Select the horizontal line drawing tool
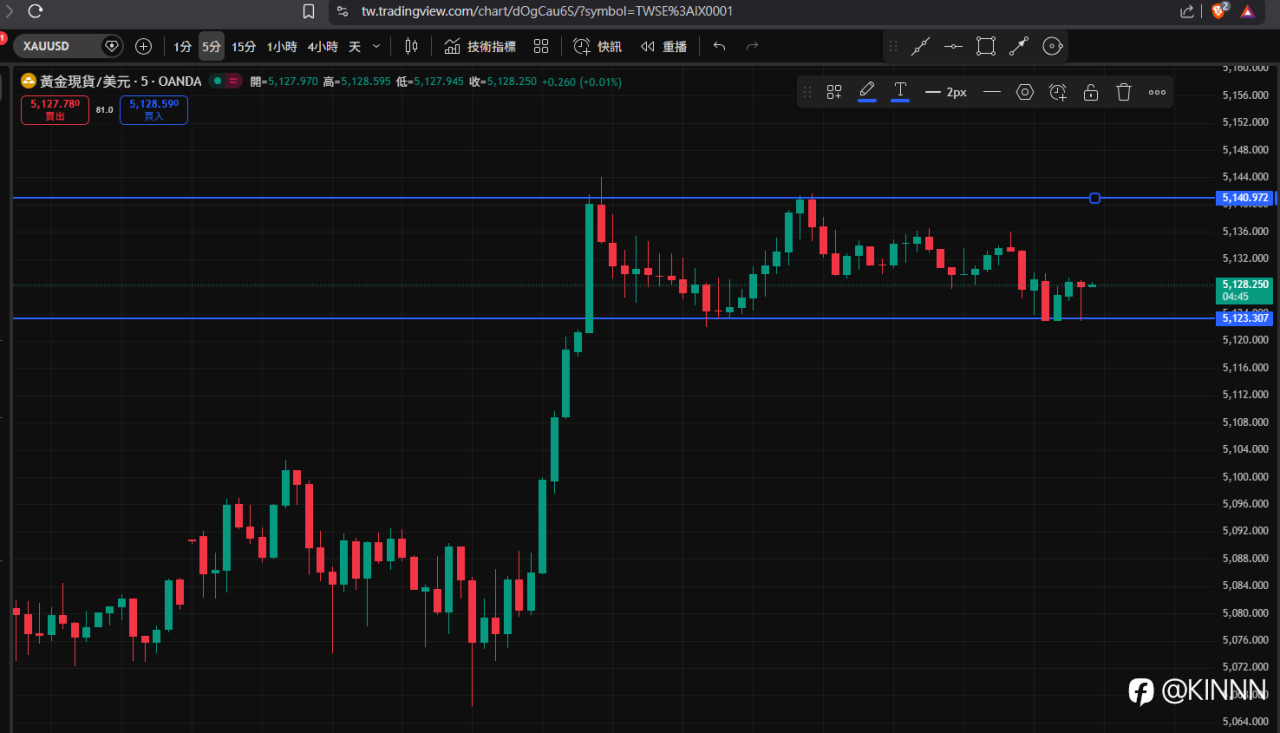The height and width of the screenshot is (733, 1280). [953, 46]
